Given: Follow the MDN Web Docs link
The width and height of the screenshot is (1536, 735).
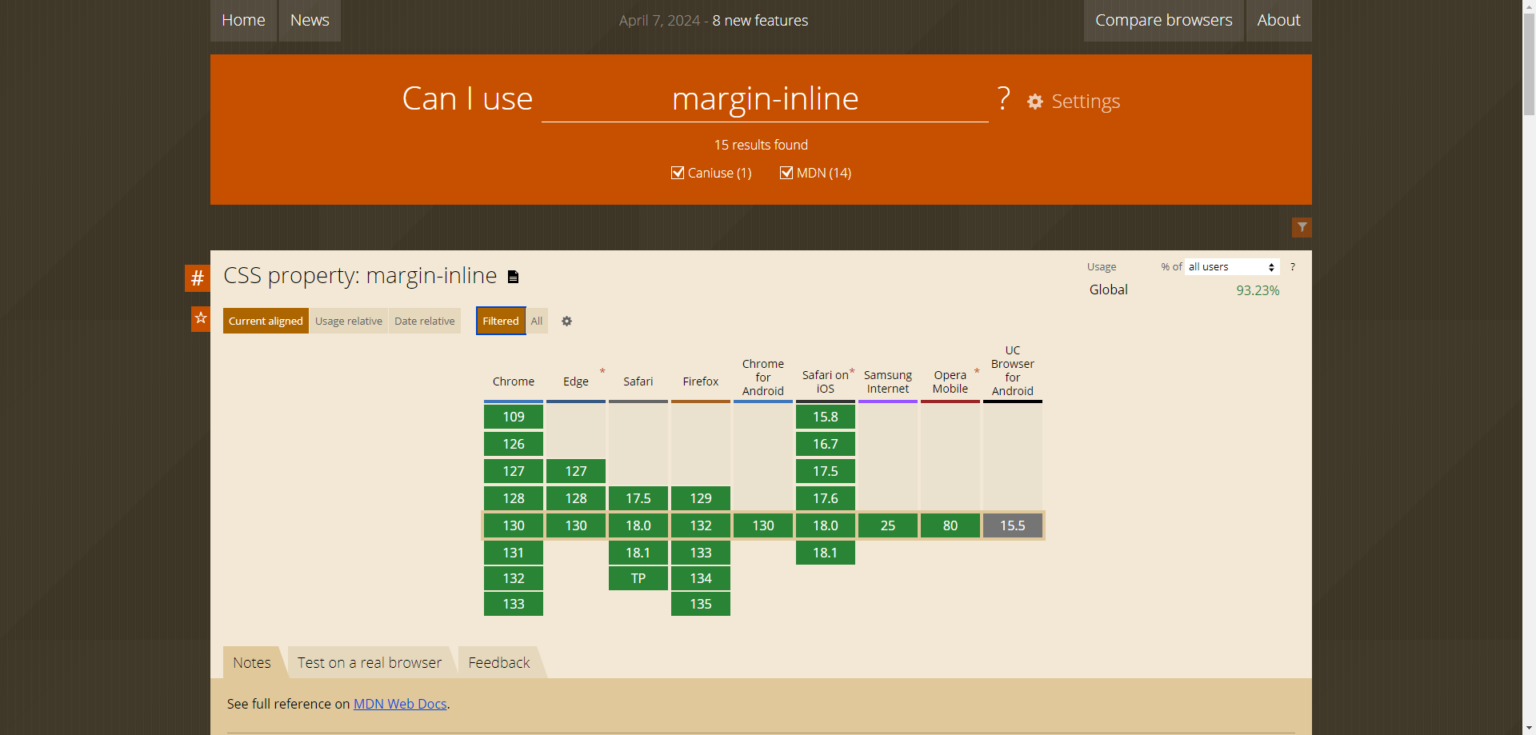Looking at the screenshot, I should click(x=400, y=704).
